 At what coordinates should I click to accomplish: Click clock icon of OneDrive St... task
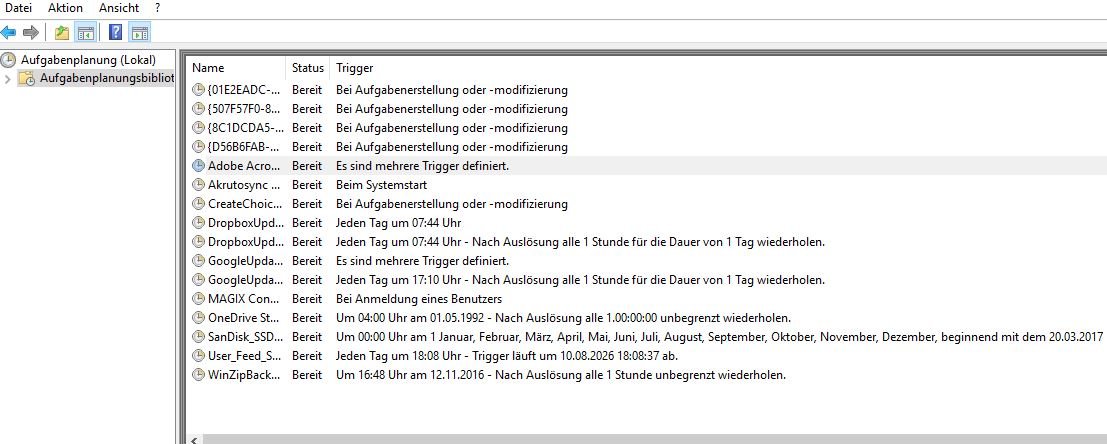pos(198,318)
